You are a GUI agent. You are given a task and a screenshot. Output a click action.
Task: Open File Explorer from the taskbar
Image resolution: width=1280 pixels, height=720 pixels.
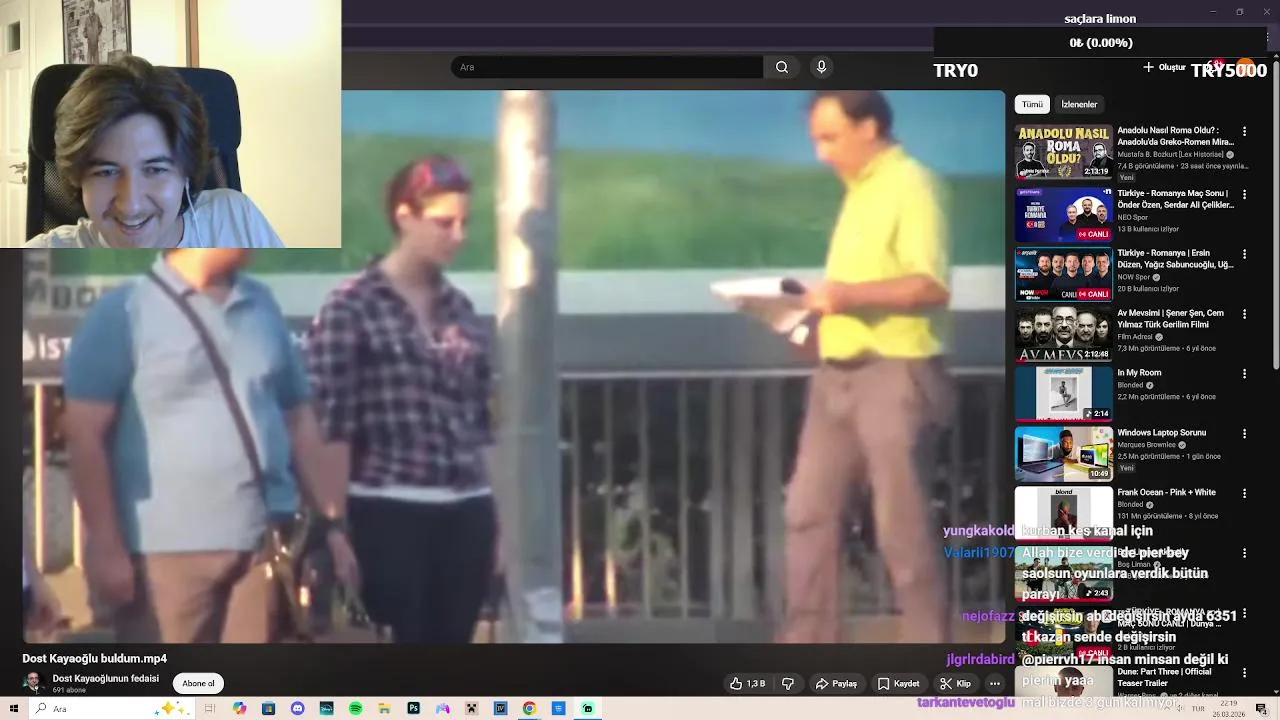(384, 709)
